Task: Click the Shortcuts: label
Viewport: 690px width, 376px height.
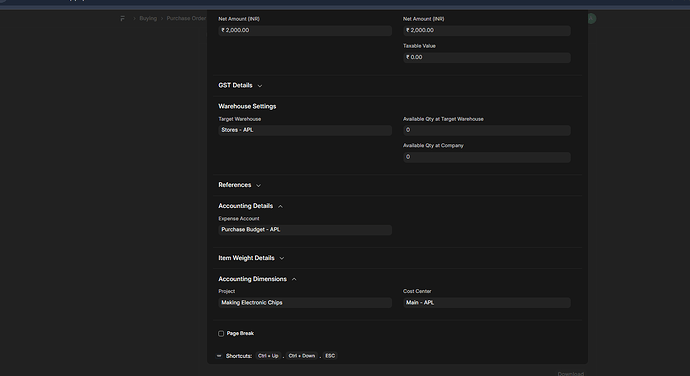Action: [239, 356]
